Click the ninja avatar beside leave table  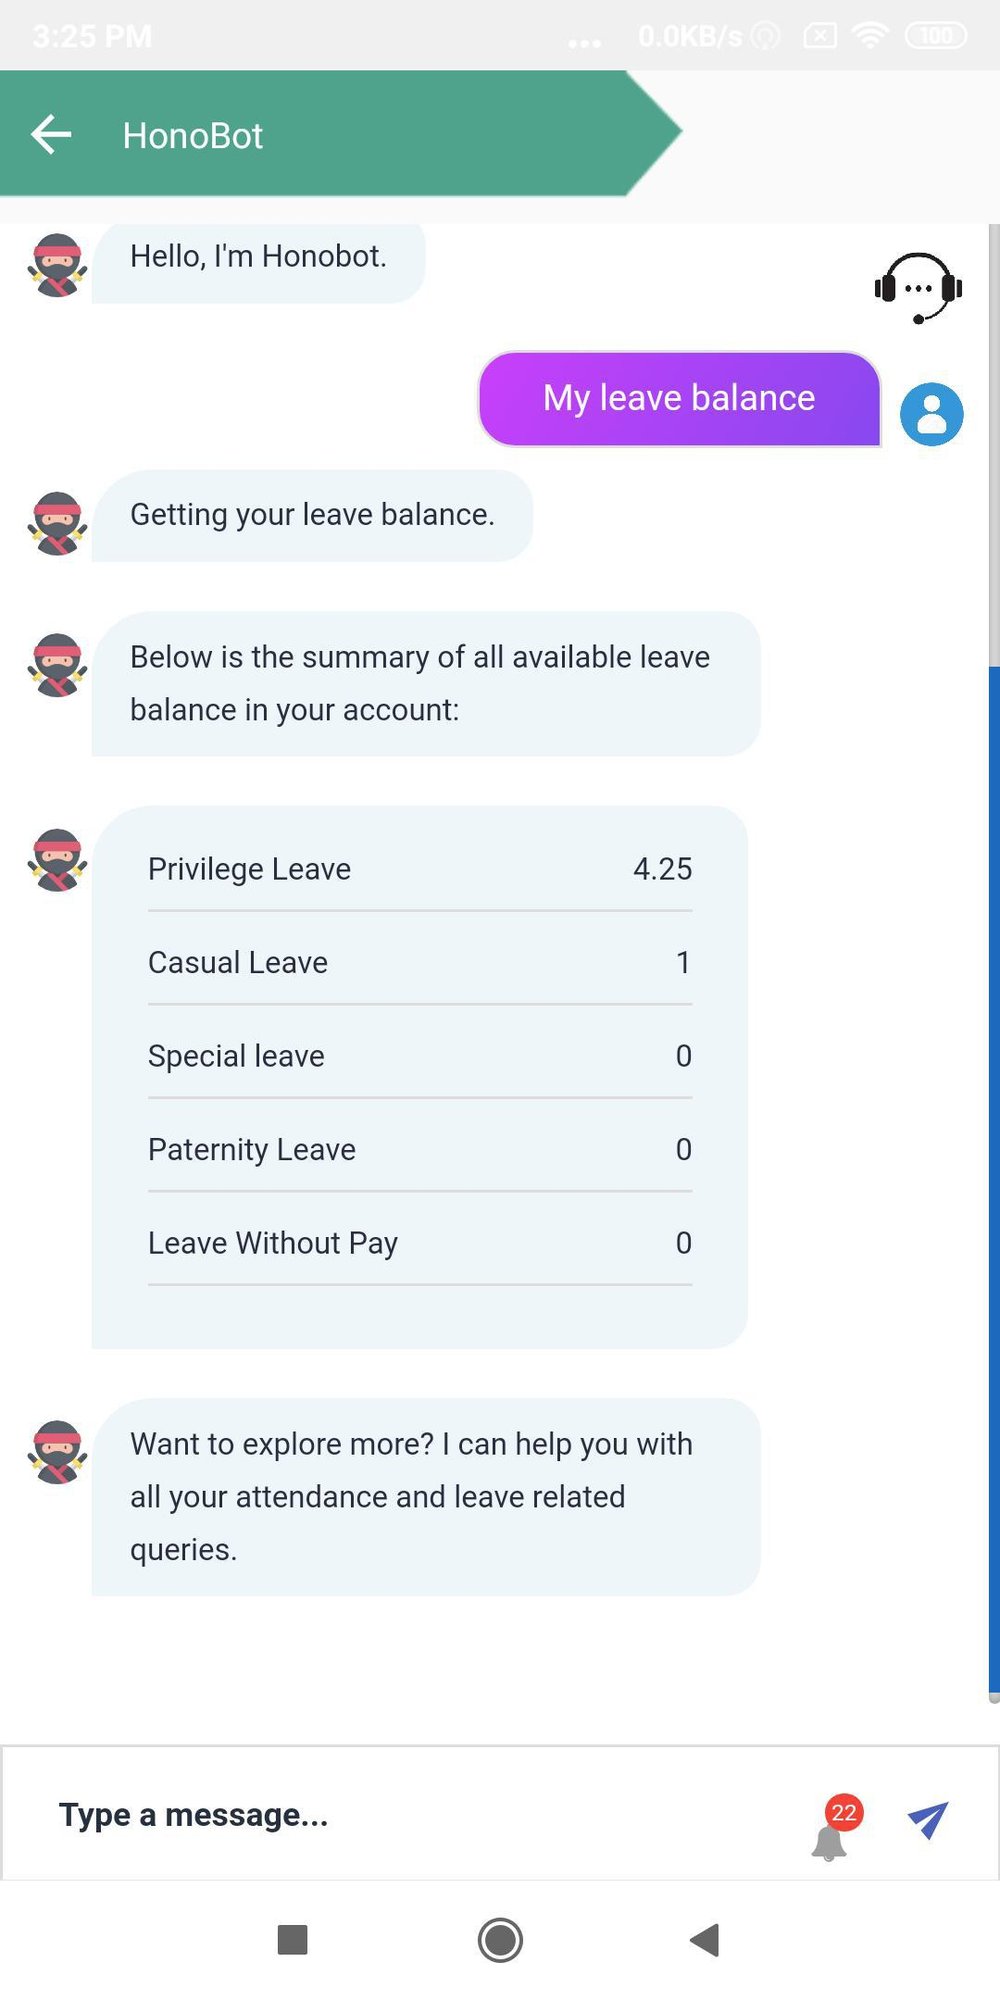[57, 860]
